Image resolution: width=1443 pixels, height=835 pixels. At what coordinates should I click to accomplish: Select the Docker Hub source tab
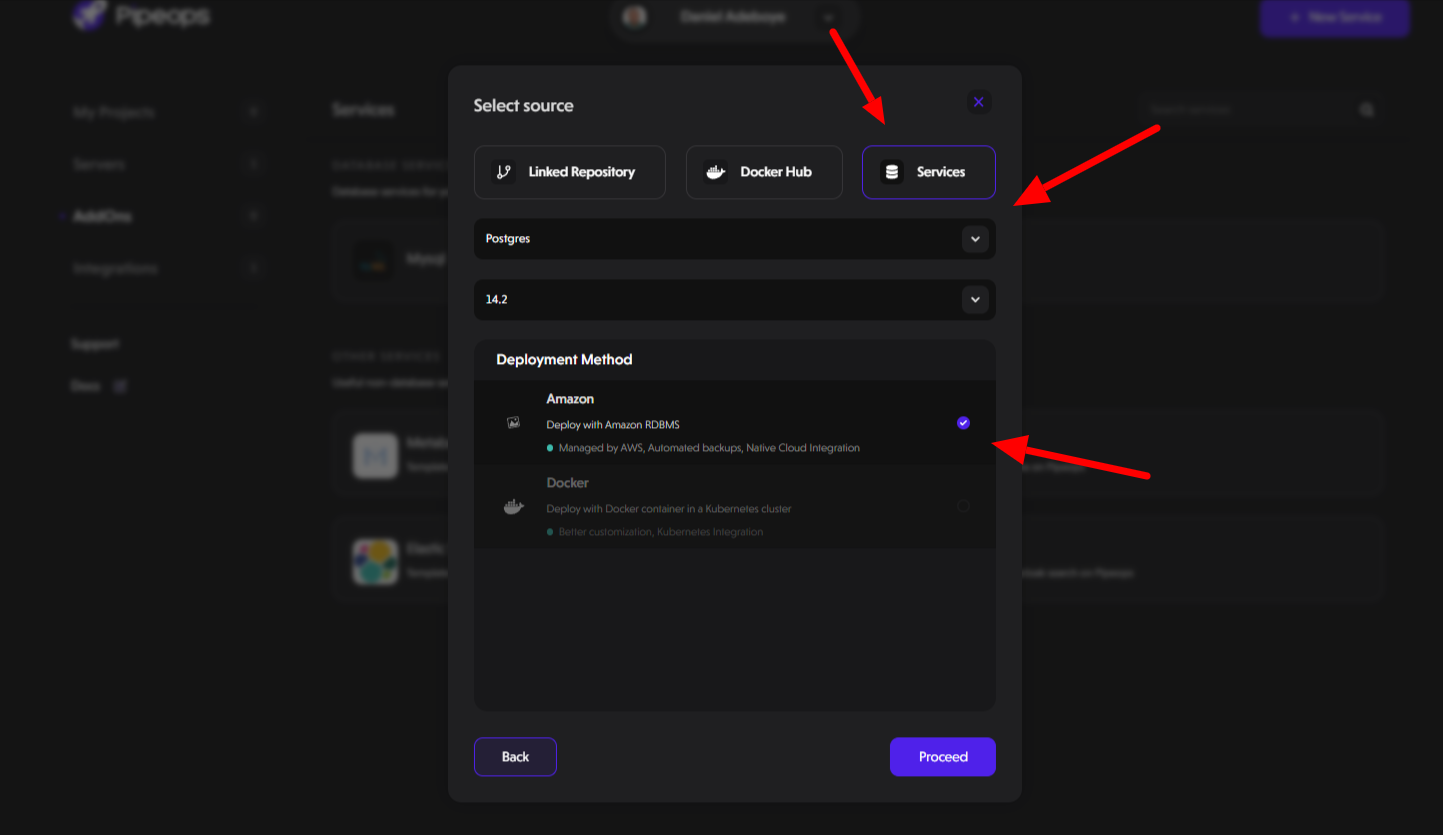tap(764, 172)
